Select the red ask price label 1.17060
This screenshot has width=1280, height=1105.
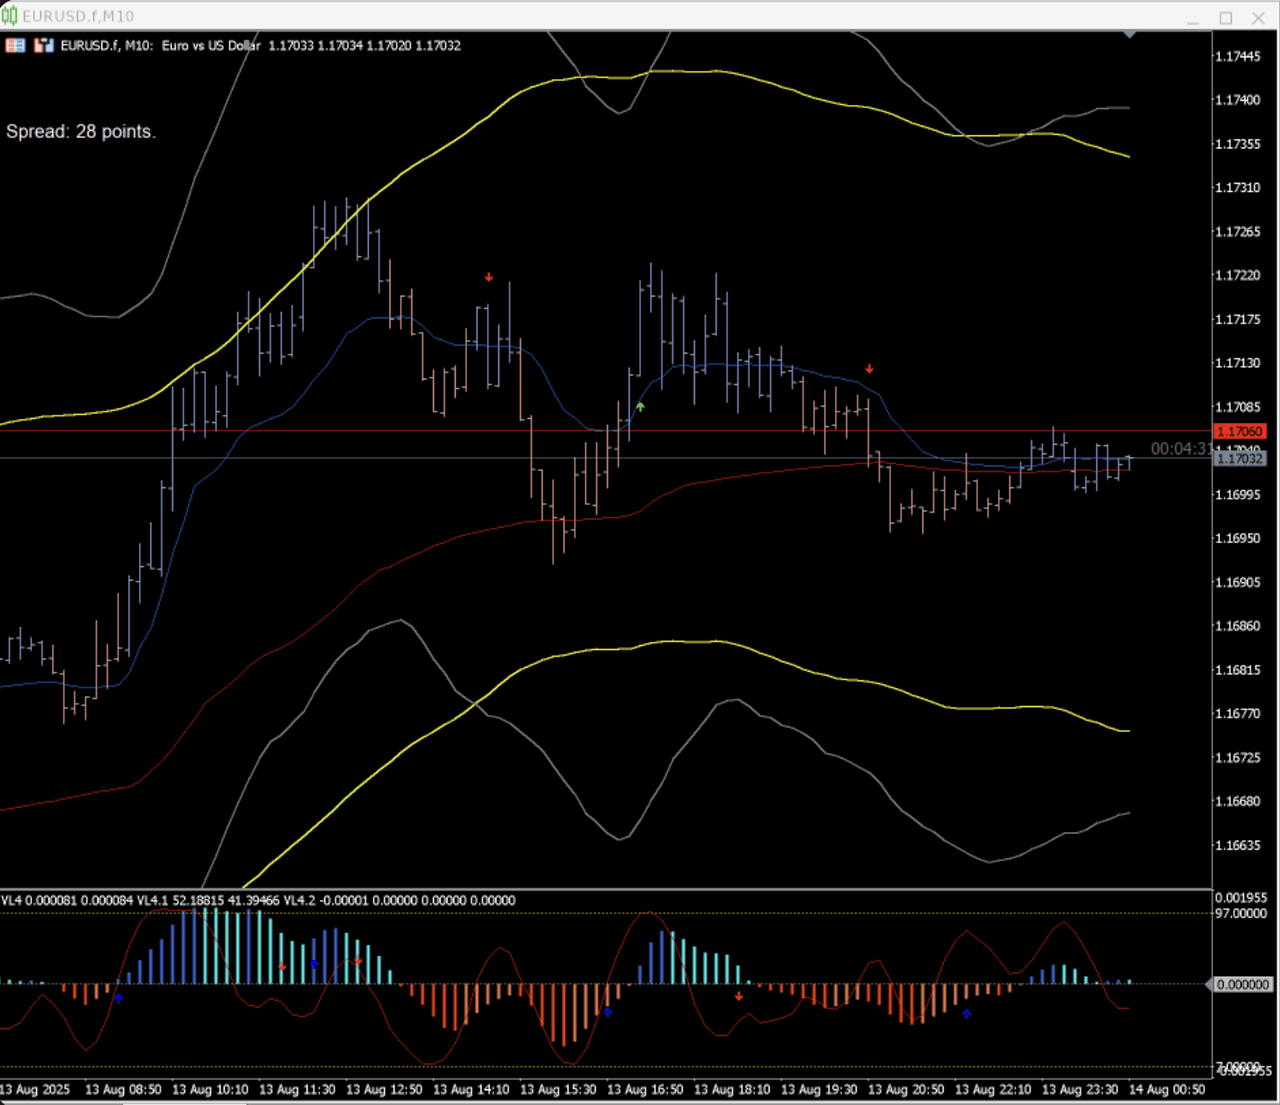(x=1240, y=431)
